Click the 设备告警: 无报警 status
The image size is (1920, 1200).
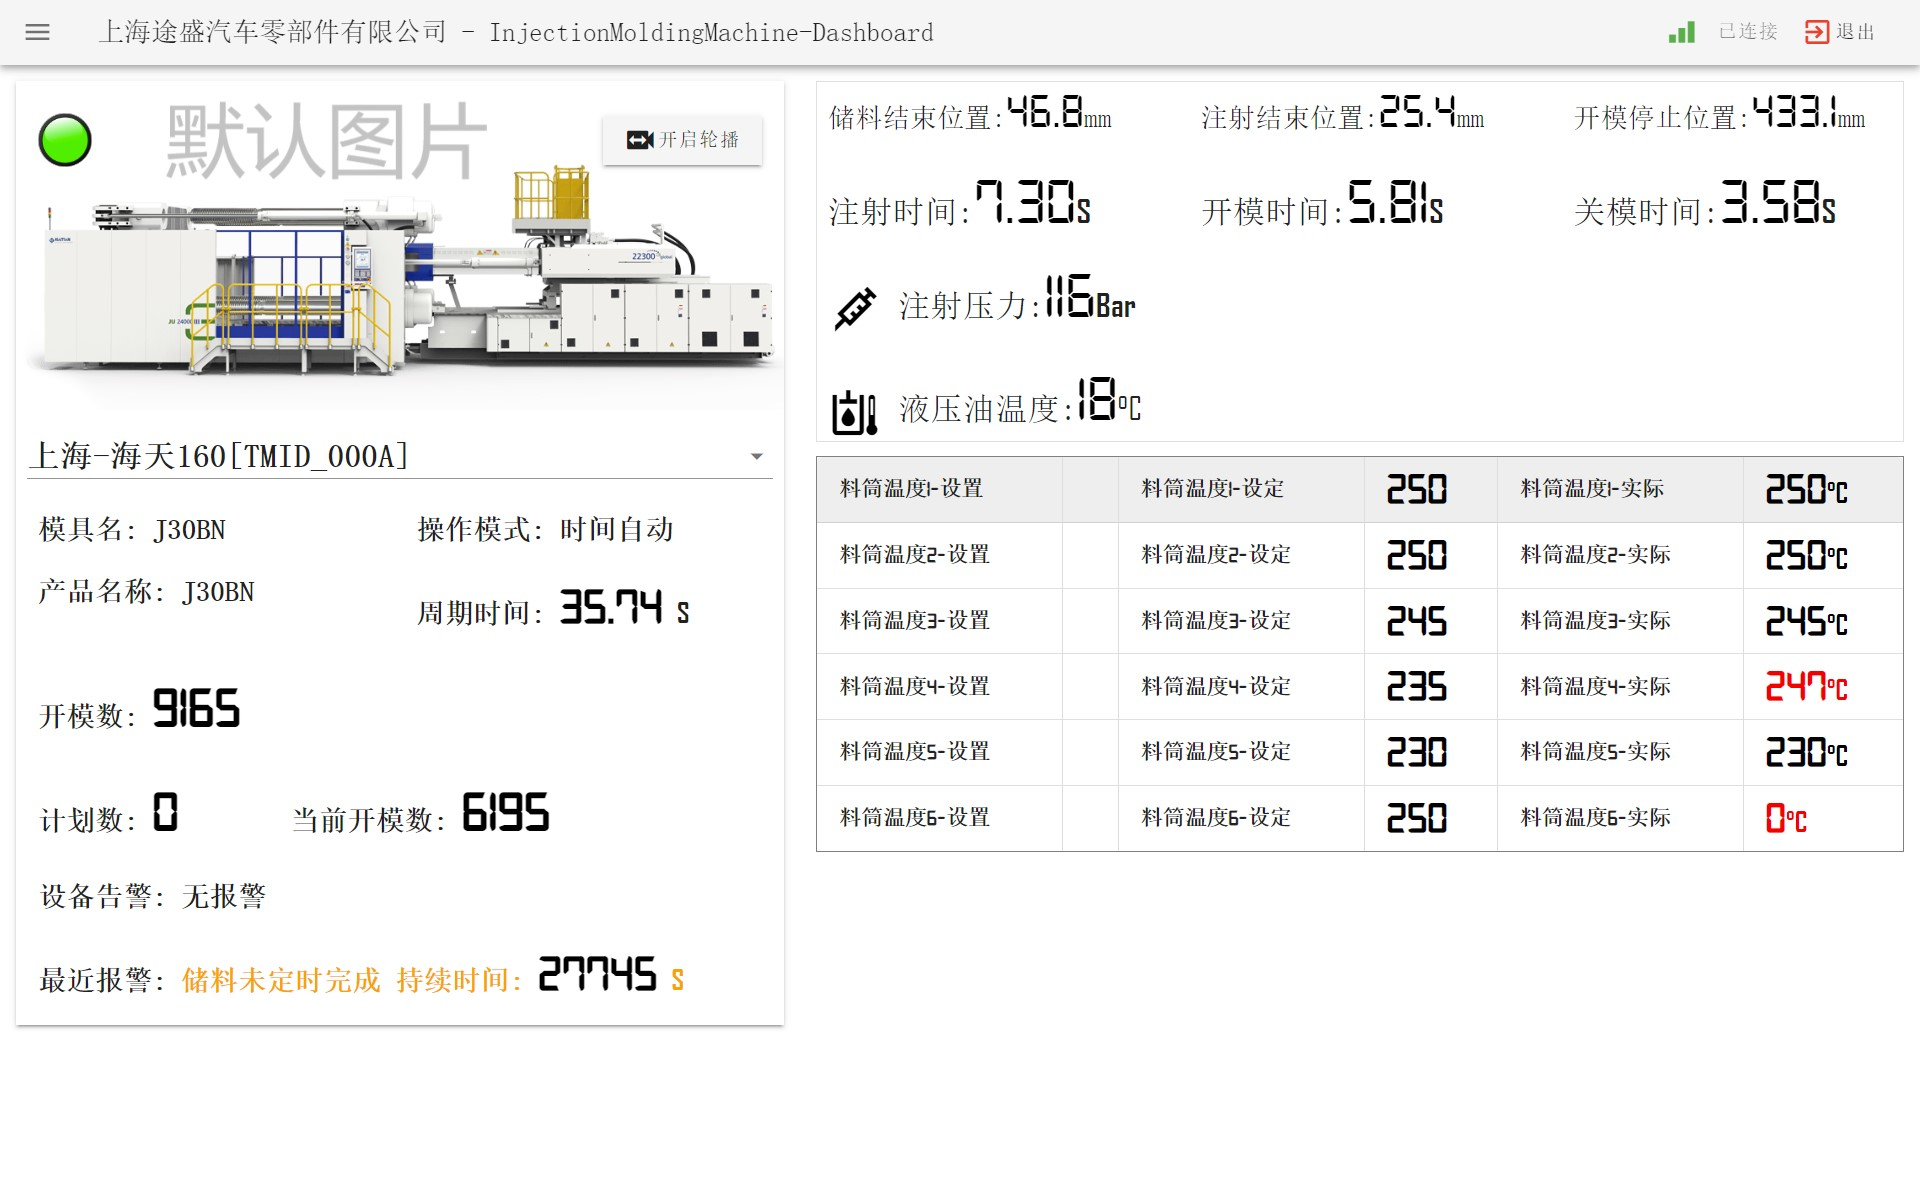153,896
